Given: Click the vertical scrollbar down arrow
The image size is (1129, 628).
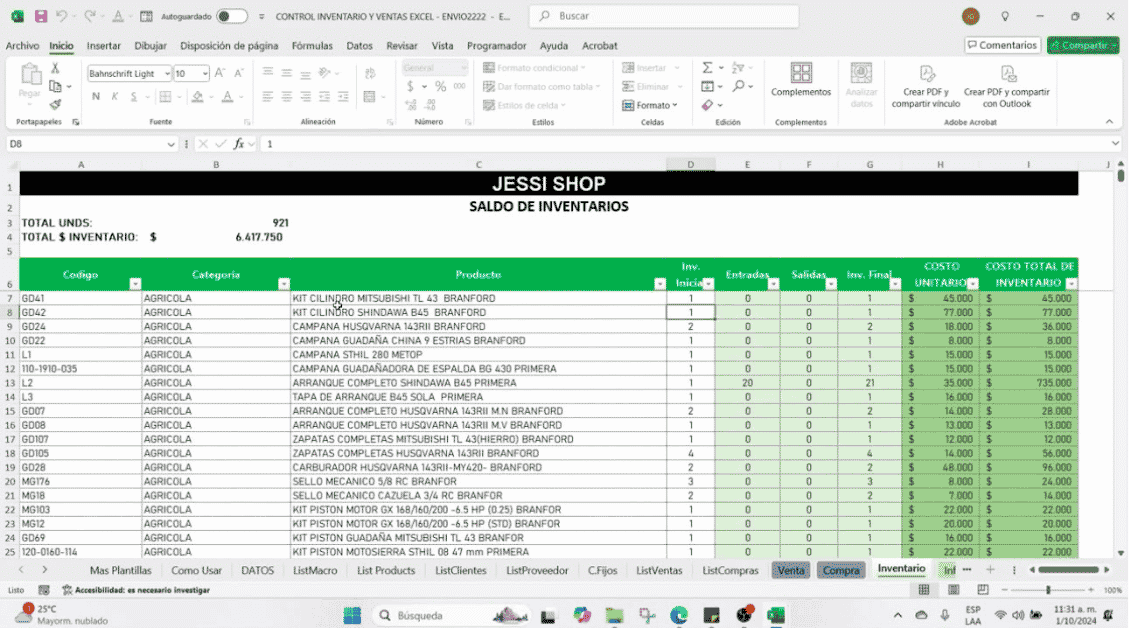Looking at the screenshot, I should [x=1120, y=553].
